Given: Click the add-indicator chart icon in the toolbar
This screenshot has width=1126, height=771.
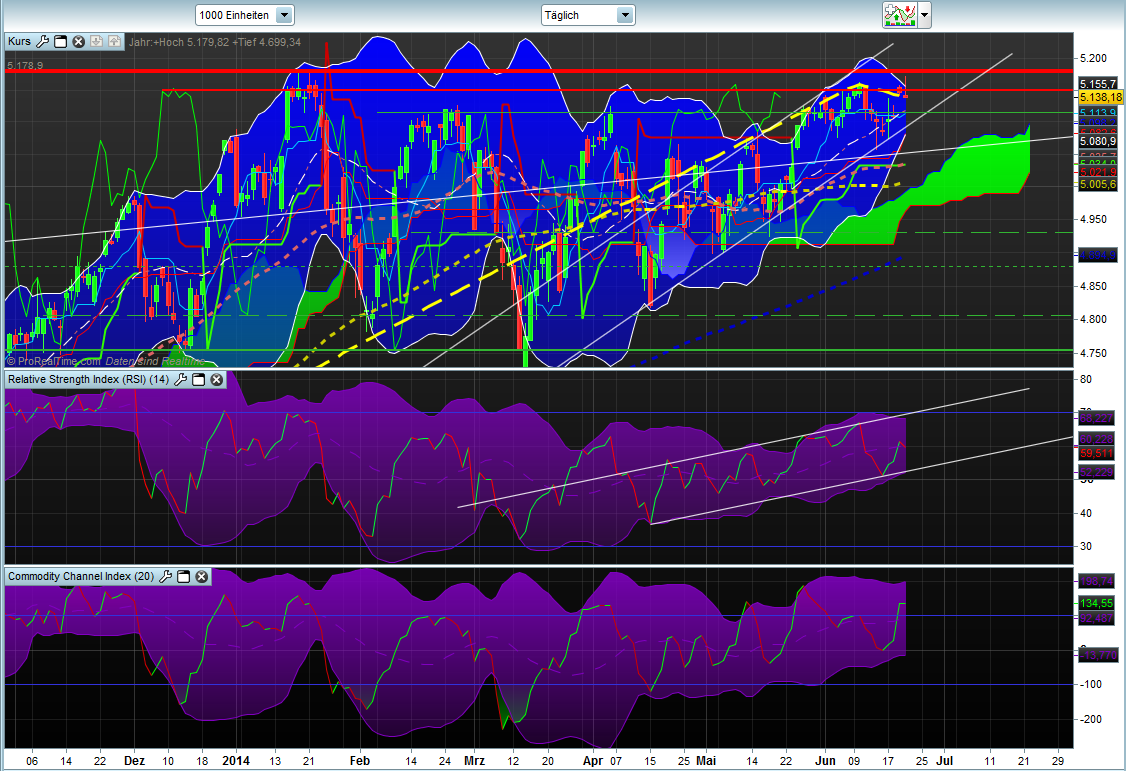Looking at the screenshot, I should tap(899, 16).
